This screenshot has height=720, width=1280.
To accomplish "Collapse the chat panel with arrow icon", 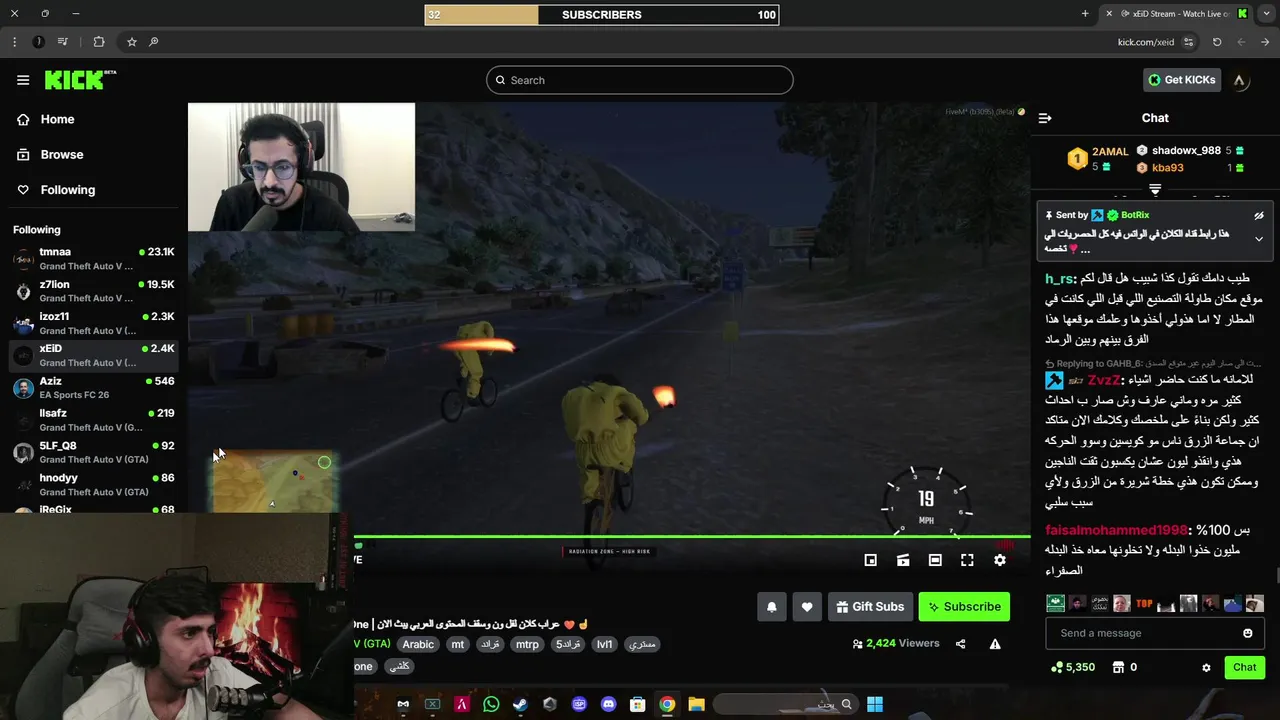I will (x=1045, y=118).
